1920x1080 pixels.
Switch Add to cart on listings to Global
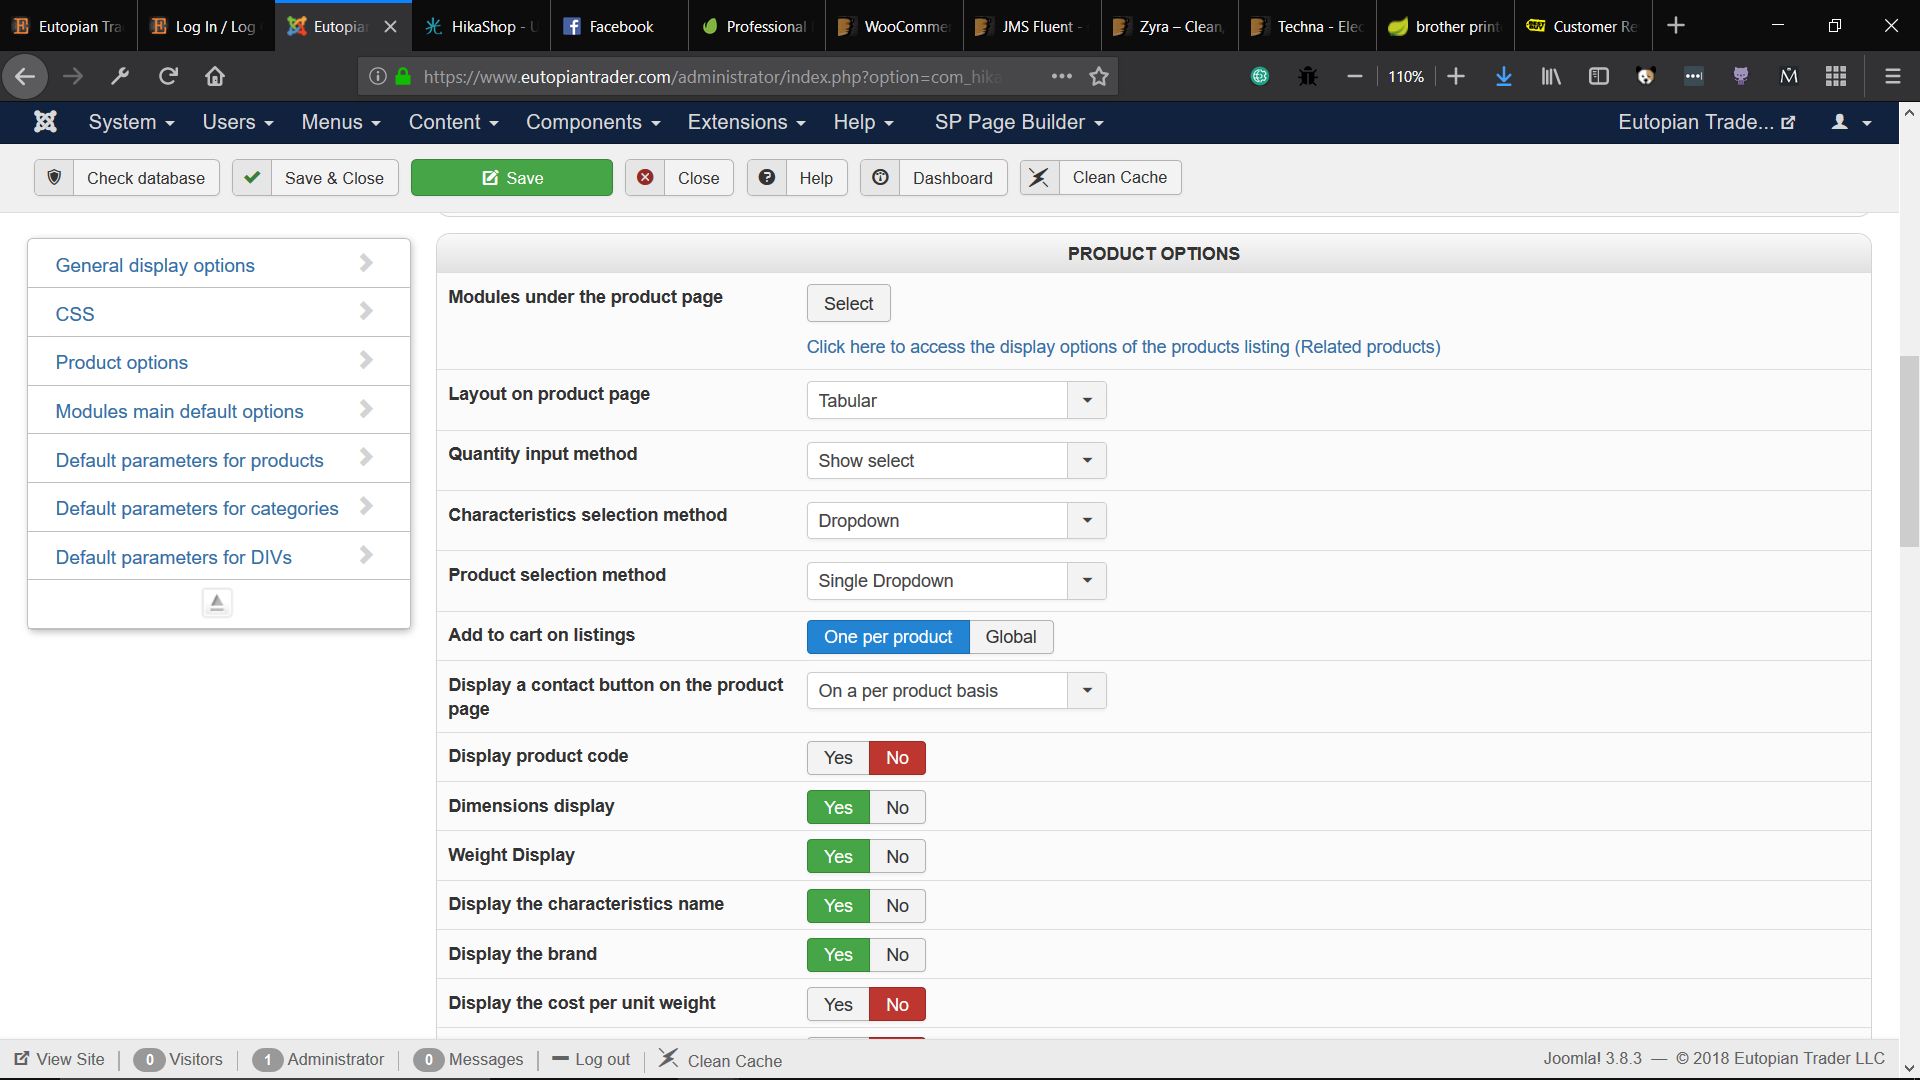(x=1010, y=637)
